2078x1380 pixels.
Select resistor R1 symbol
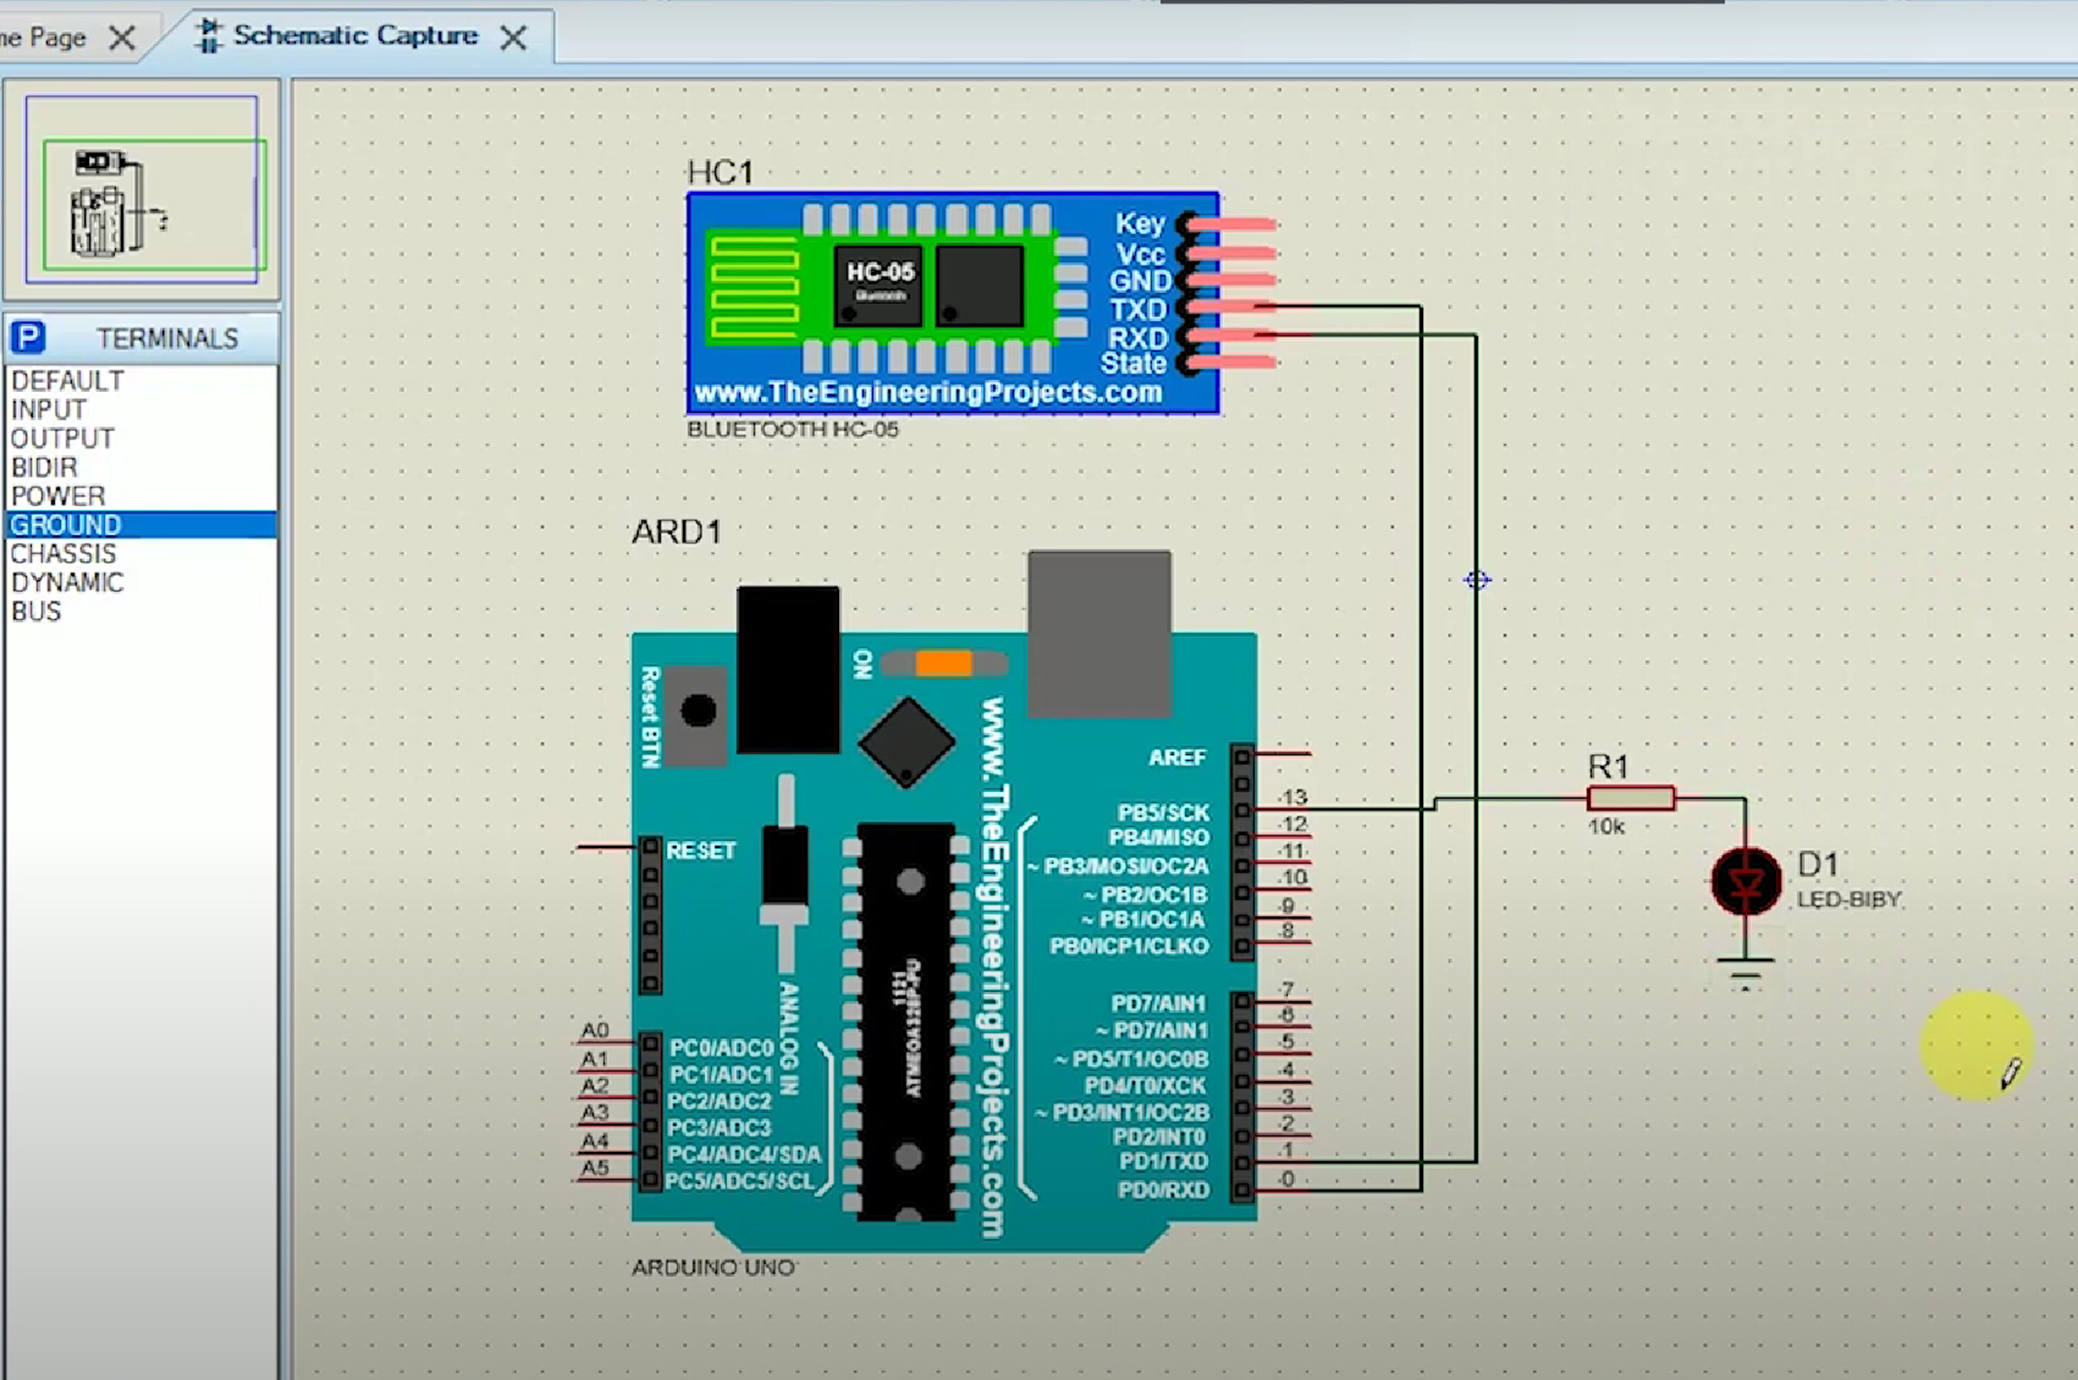coord(1630,798)
